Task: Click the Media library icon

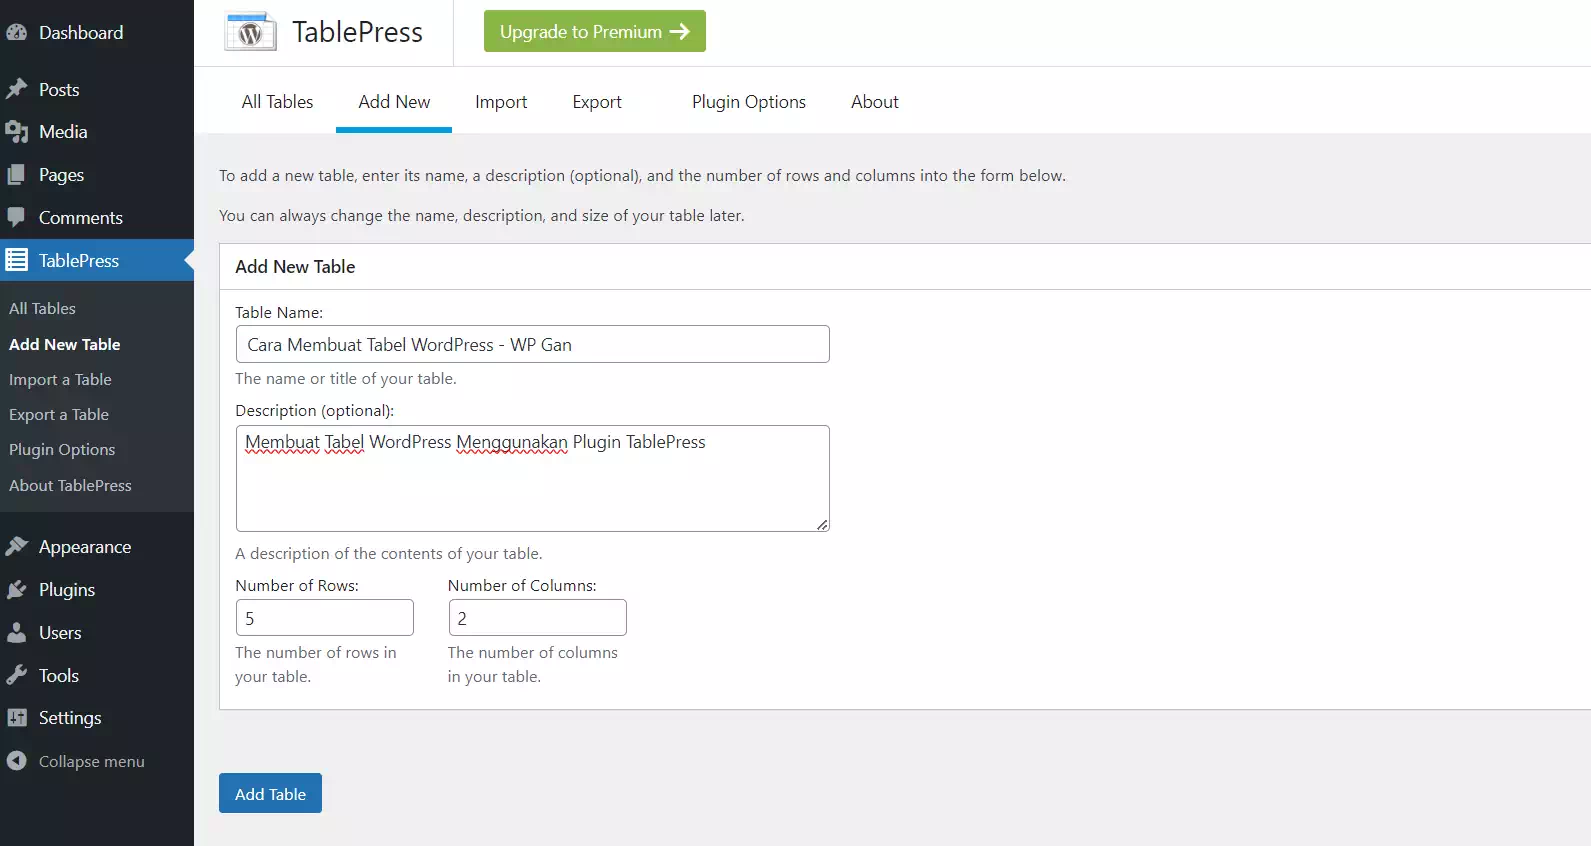Action: [x=16, y=132]
